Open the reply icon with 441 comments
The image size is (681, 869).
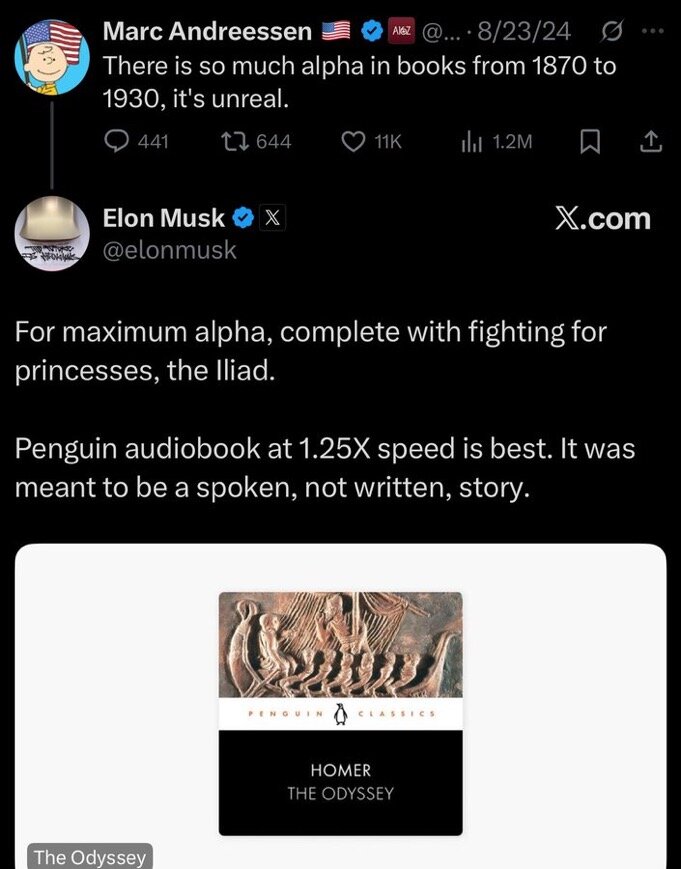(x=118, y=142)
